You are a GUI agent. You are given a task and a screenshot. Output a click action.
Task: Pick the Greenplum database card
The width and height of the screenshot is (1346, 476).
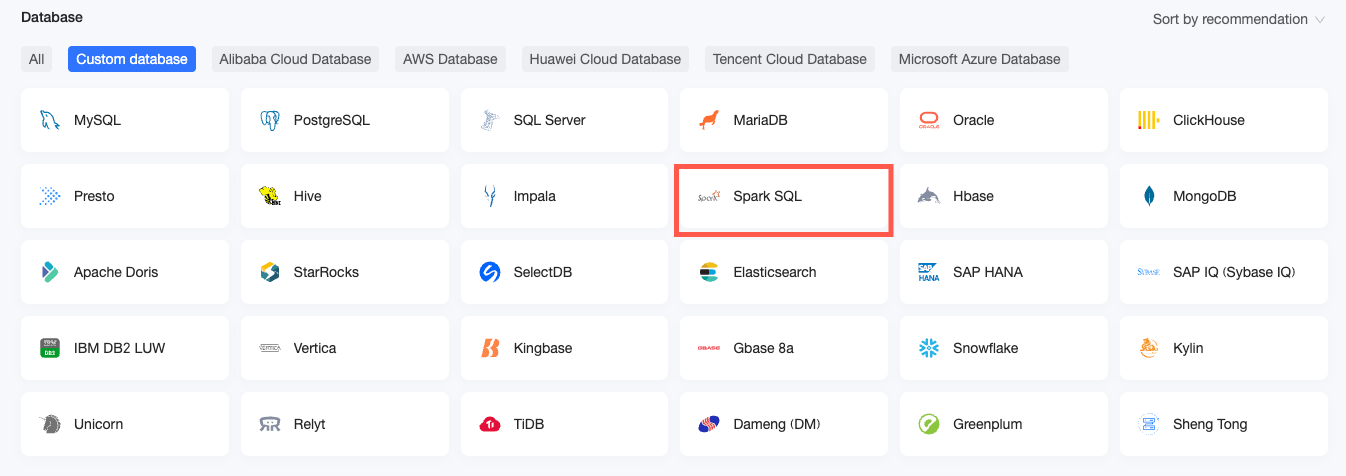pos(1003,424)
